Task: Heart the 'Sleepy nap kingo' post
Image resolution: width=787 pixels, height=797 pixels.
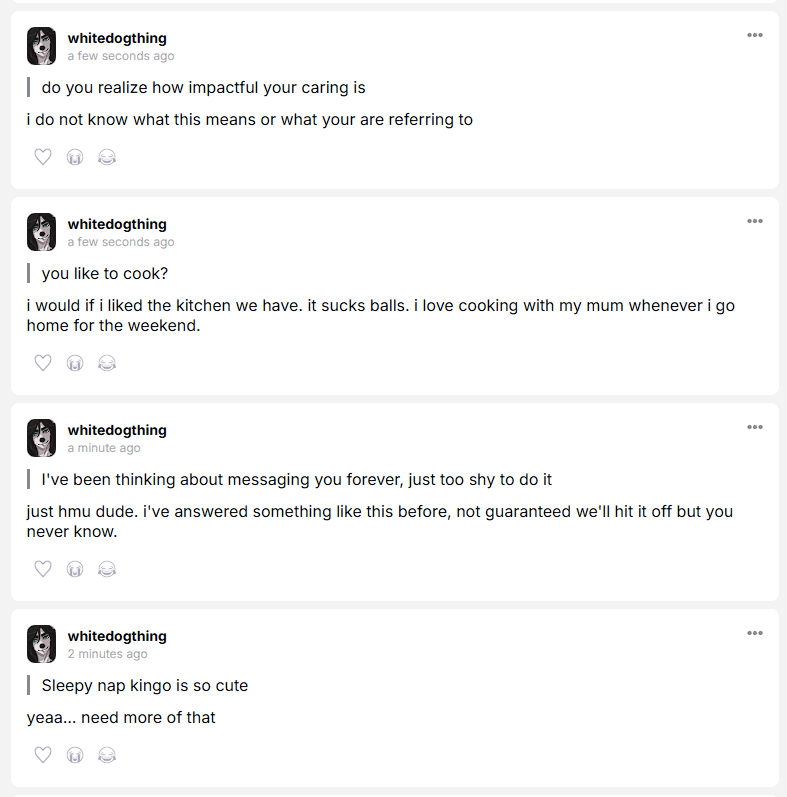Action: tap(43, 755)
